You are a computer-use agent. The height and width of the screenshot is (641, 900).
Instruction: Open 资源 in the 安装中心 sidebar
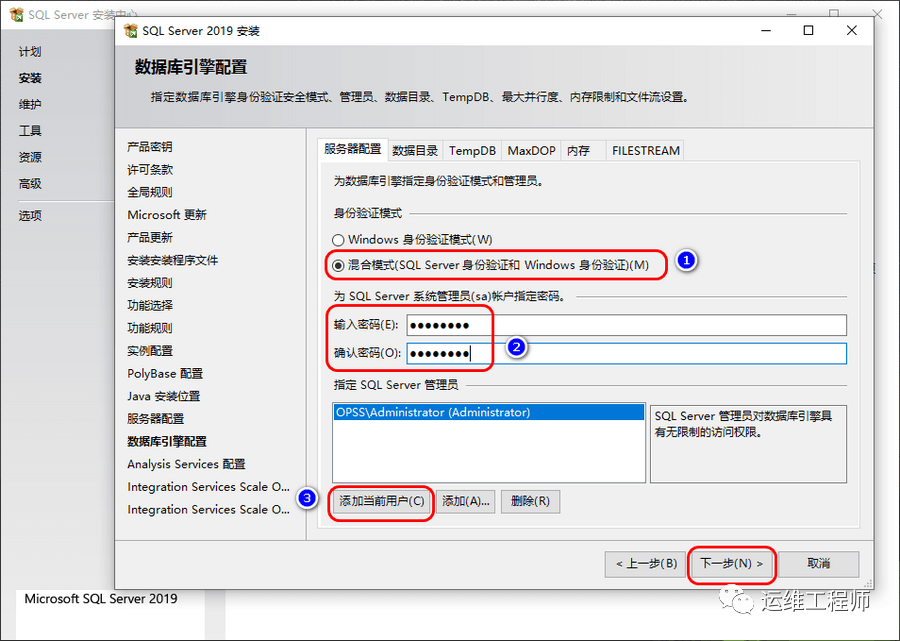coord(30,157)
